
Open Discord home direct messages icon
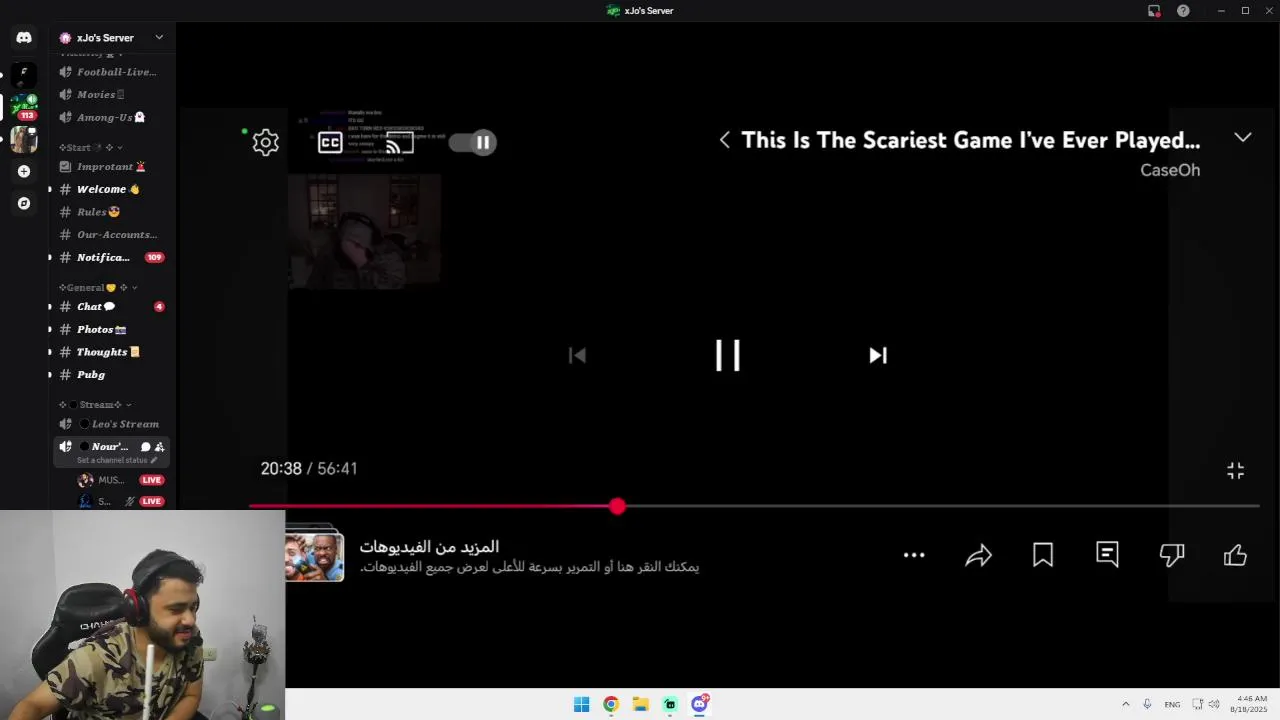click(24, 38)
